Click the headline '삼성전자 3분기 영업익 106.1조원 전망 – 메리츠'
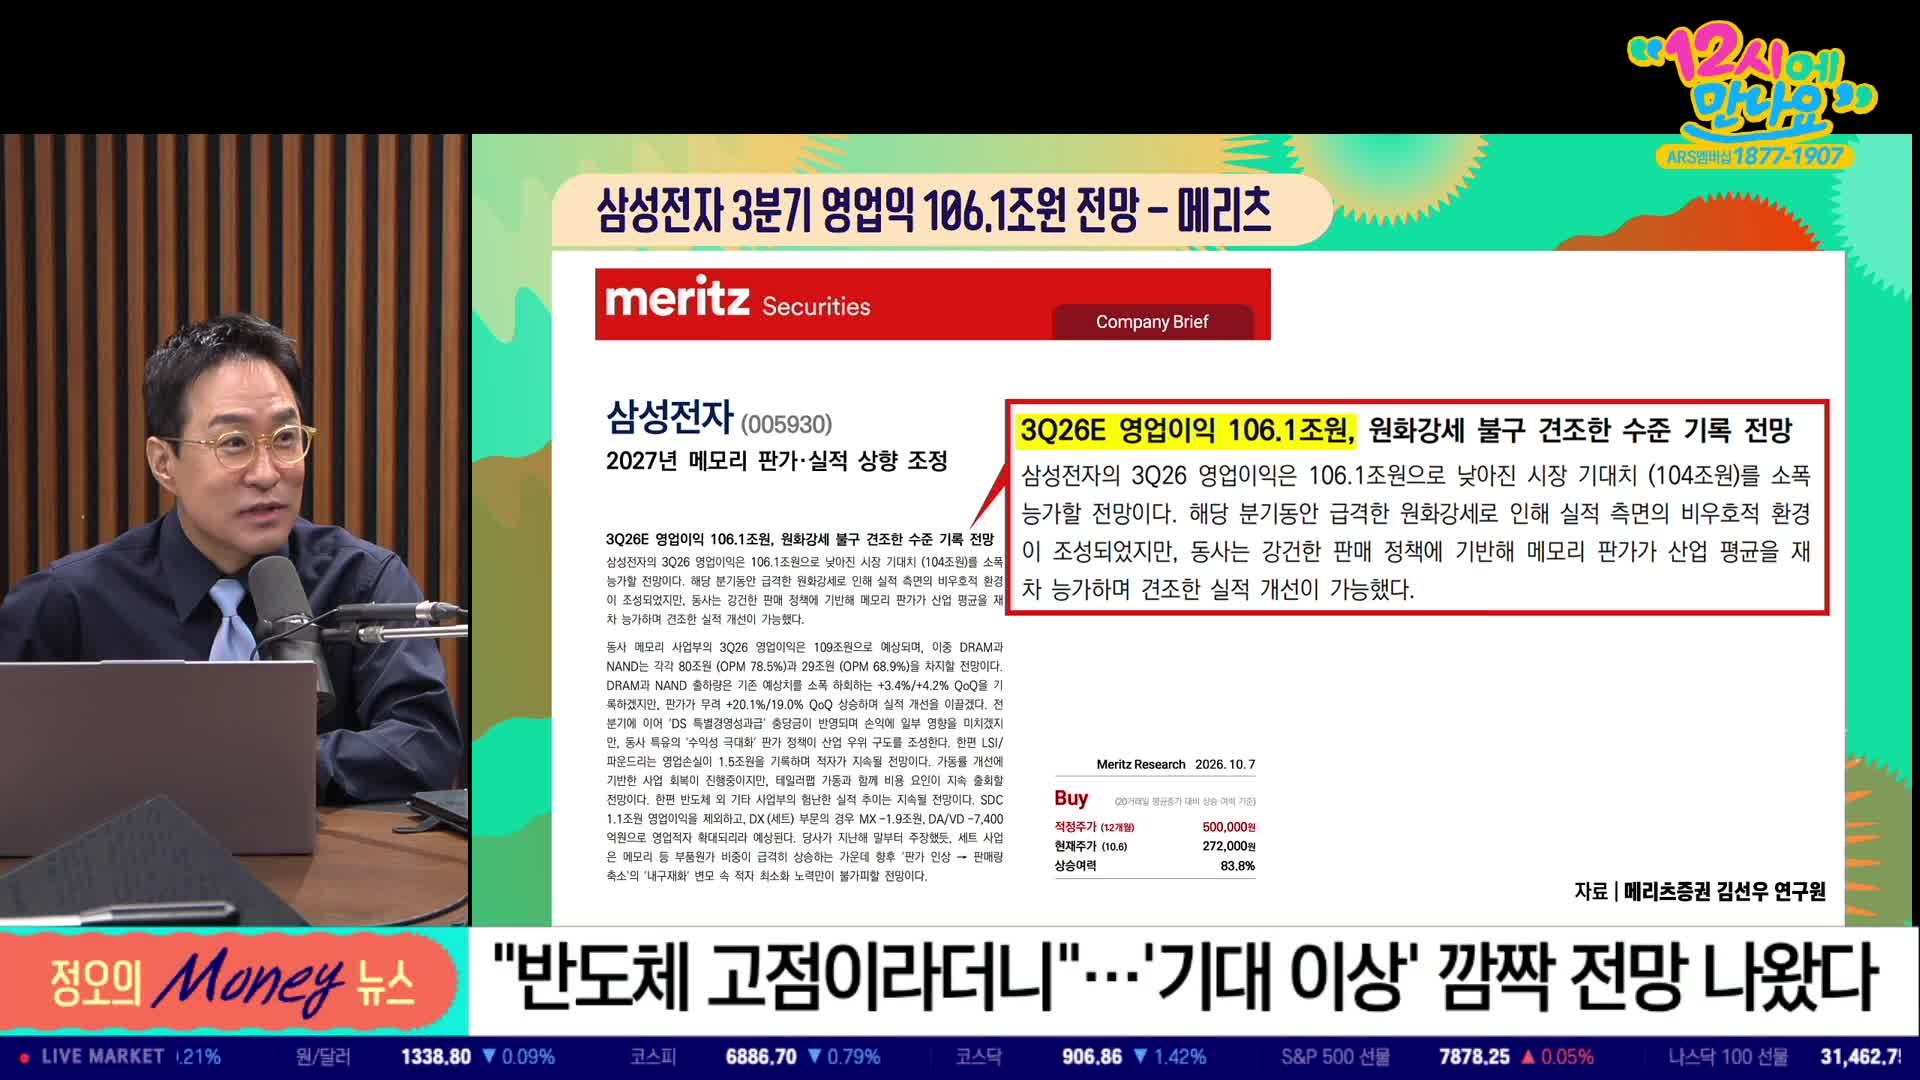 pyautogui.click(x=934, y=211)
